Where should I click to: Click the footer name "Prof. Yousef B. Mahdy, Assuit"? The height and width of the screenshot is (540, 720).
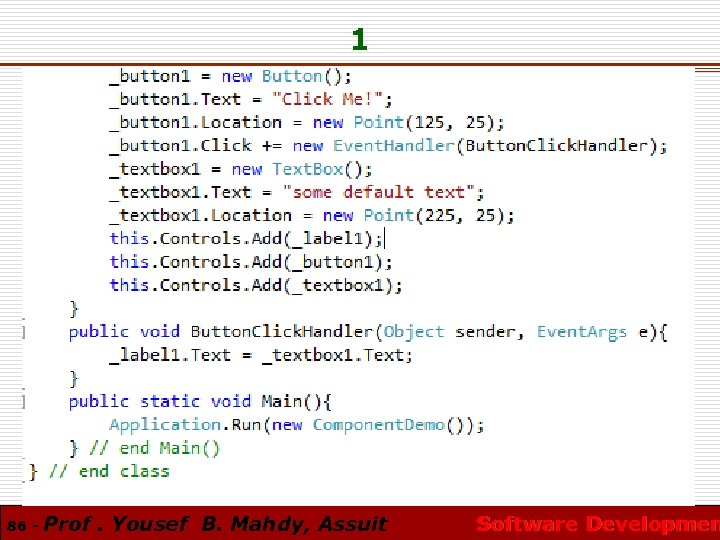[x=216, y=524]
